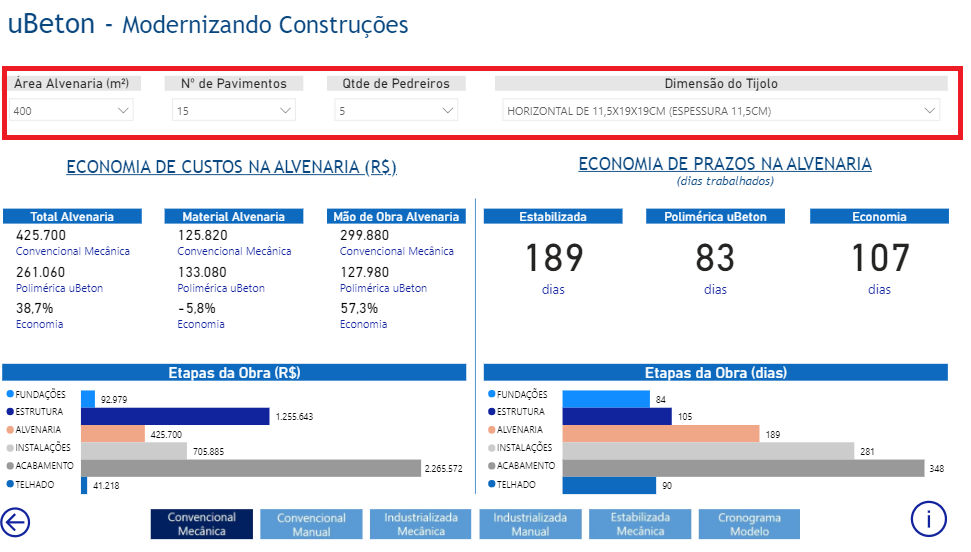
Task: Select the Instalações bar in days chart
Action: pos(708,451)
